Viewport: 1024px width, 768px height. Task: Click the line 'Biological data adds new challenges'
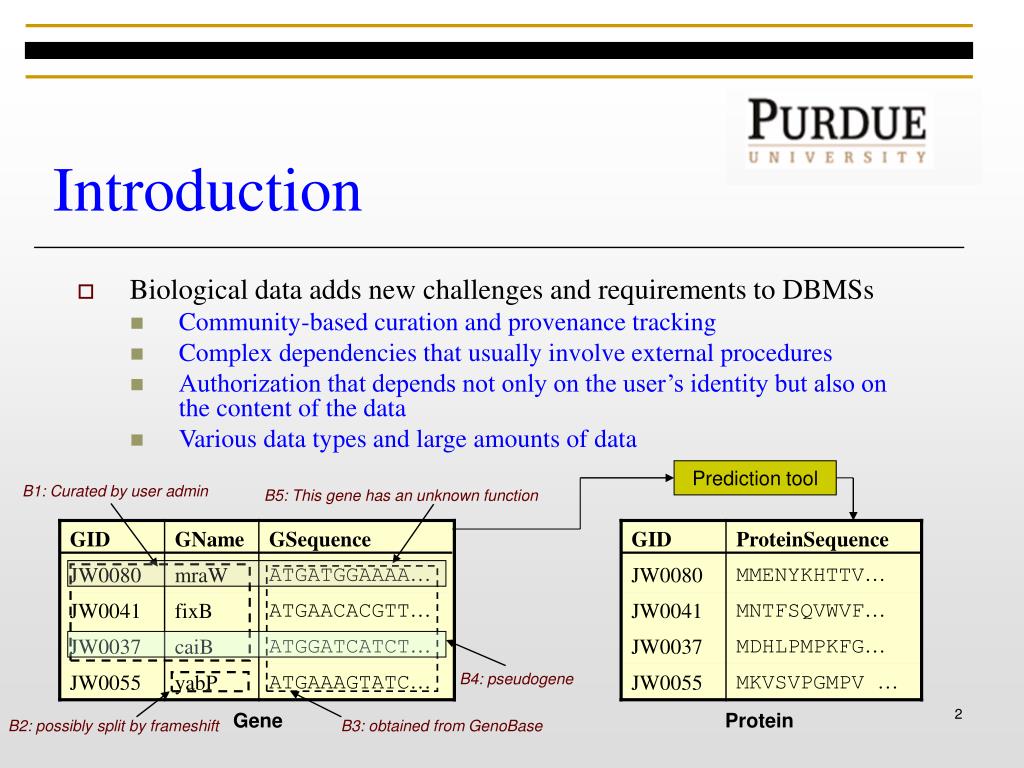[501, 290]
